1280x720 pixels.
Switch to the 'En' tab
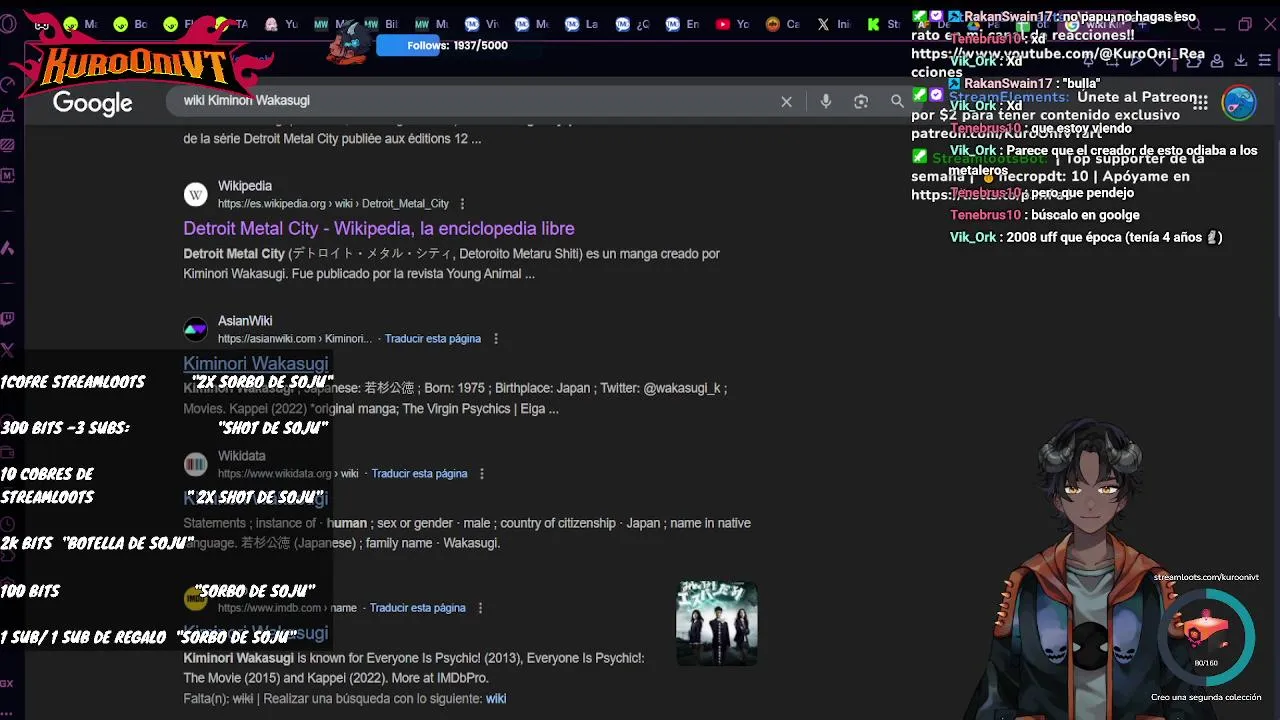point(683,24)
